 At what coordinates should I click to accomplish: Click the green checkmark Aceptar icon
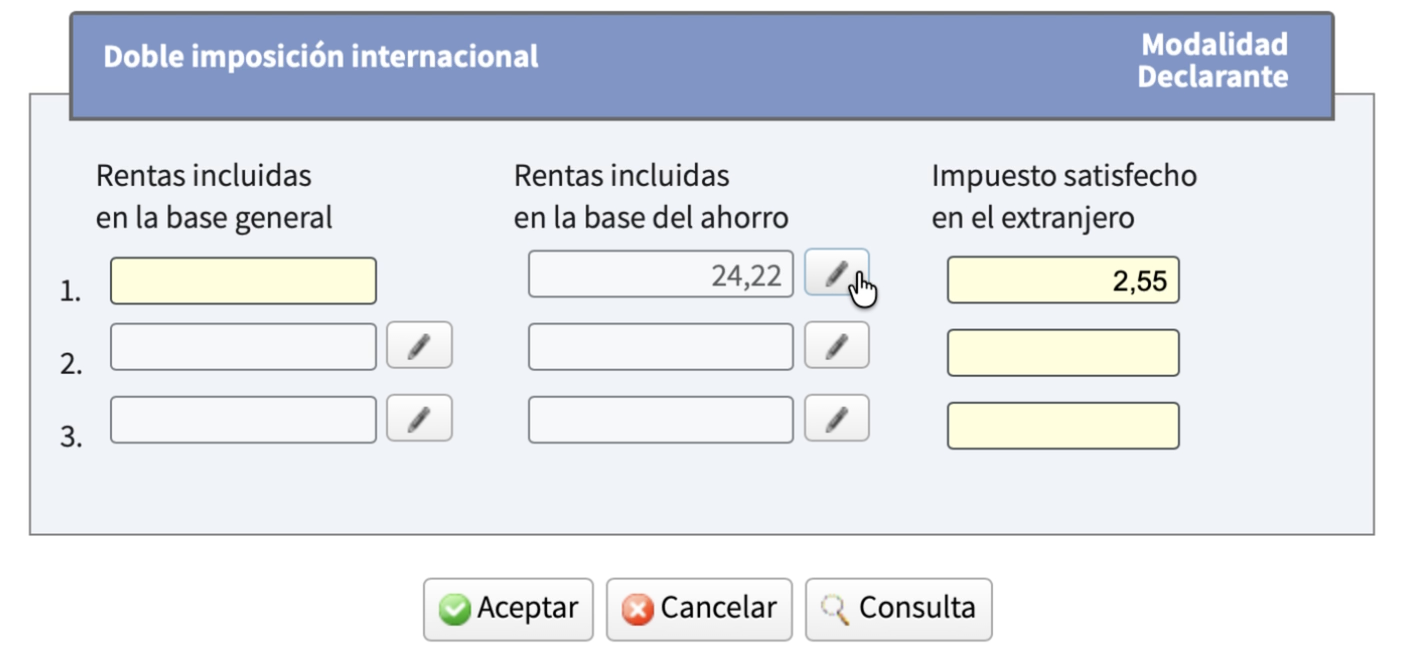pyautogui.click(x=455, y=609)
